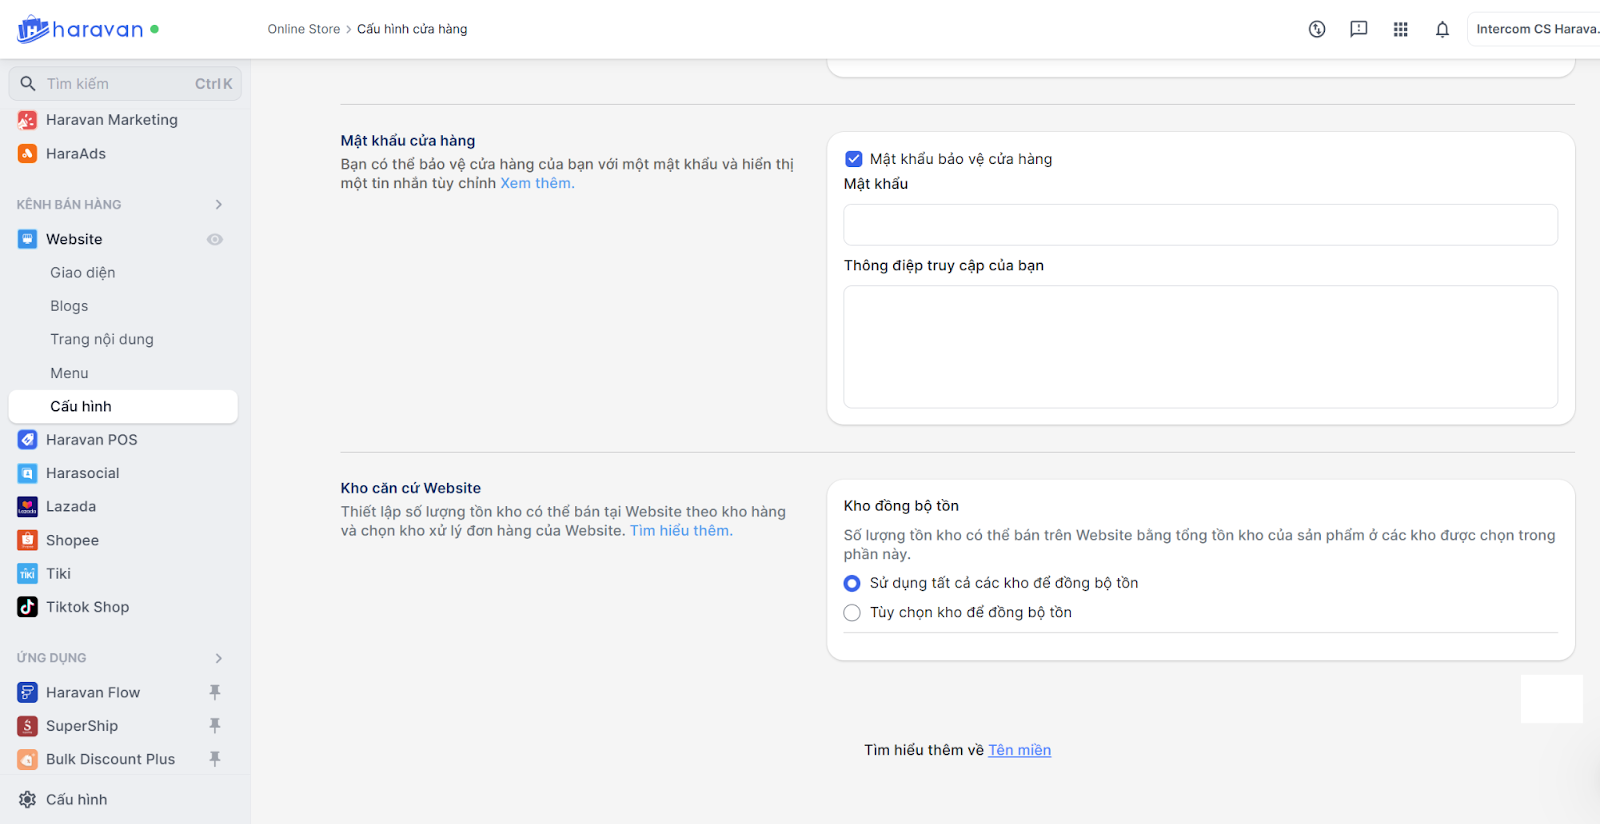1600x824 pixels.
Task: Click the Haravan logo
Action: pyautogui.click(x=80, y=29)
